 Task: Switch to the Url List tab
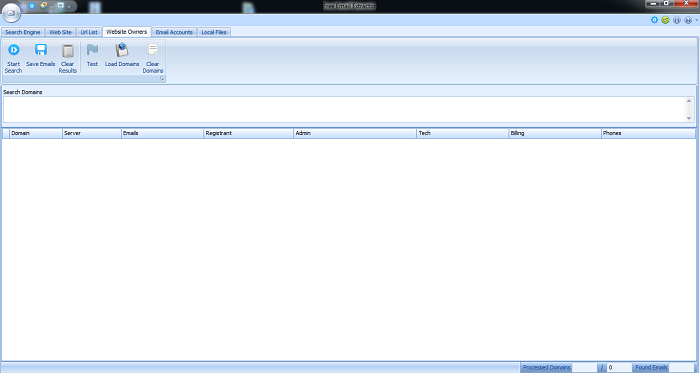[89, 32]
